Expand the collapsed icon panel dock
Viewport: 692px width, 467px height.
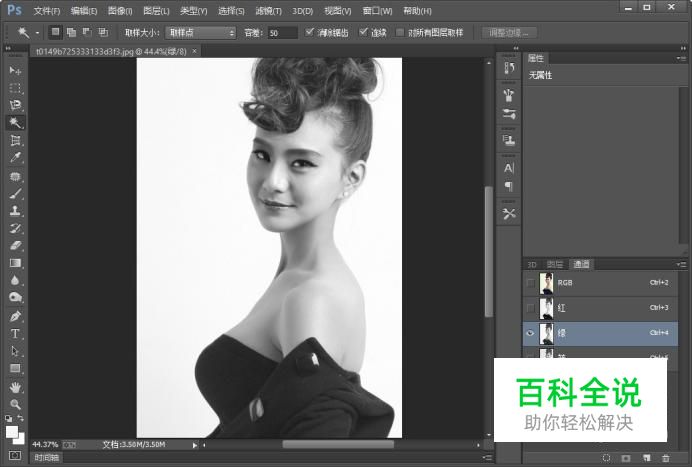click(x=516, y=48)
